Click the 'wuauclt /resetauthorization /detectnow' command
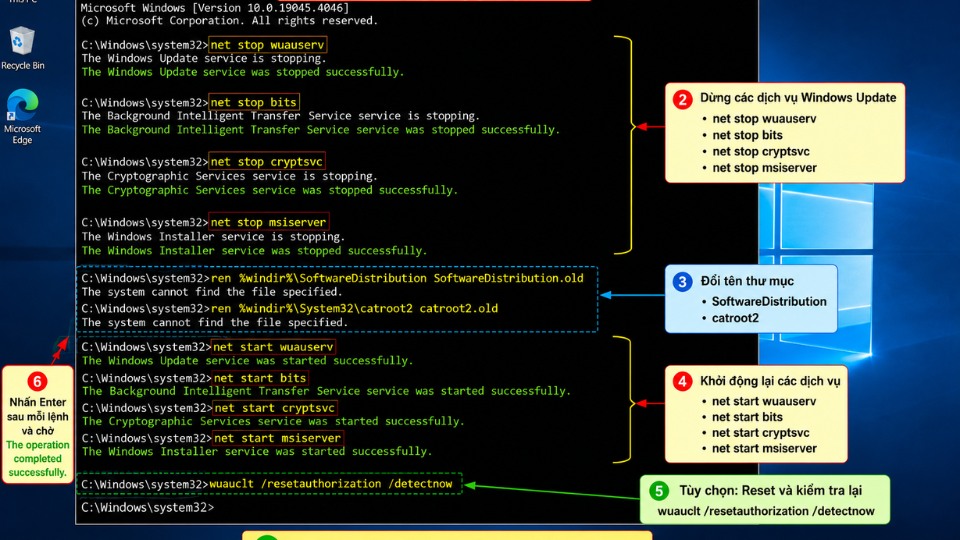 [x=331, y=484]
